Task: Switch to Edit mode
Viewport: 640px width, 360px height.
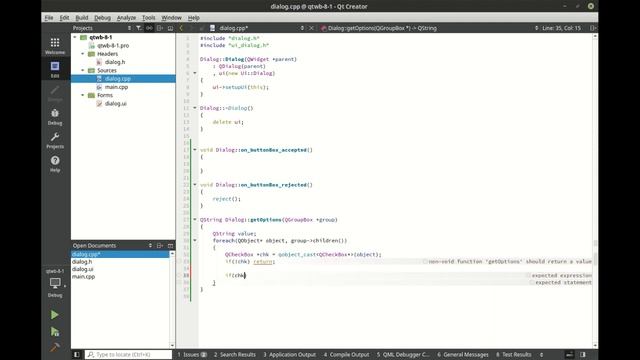Action: pos(55,69)
